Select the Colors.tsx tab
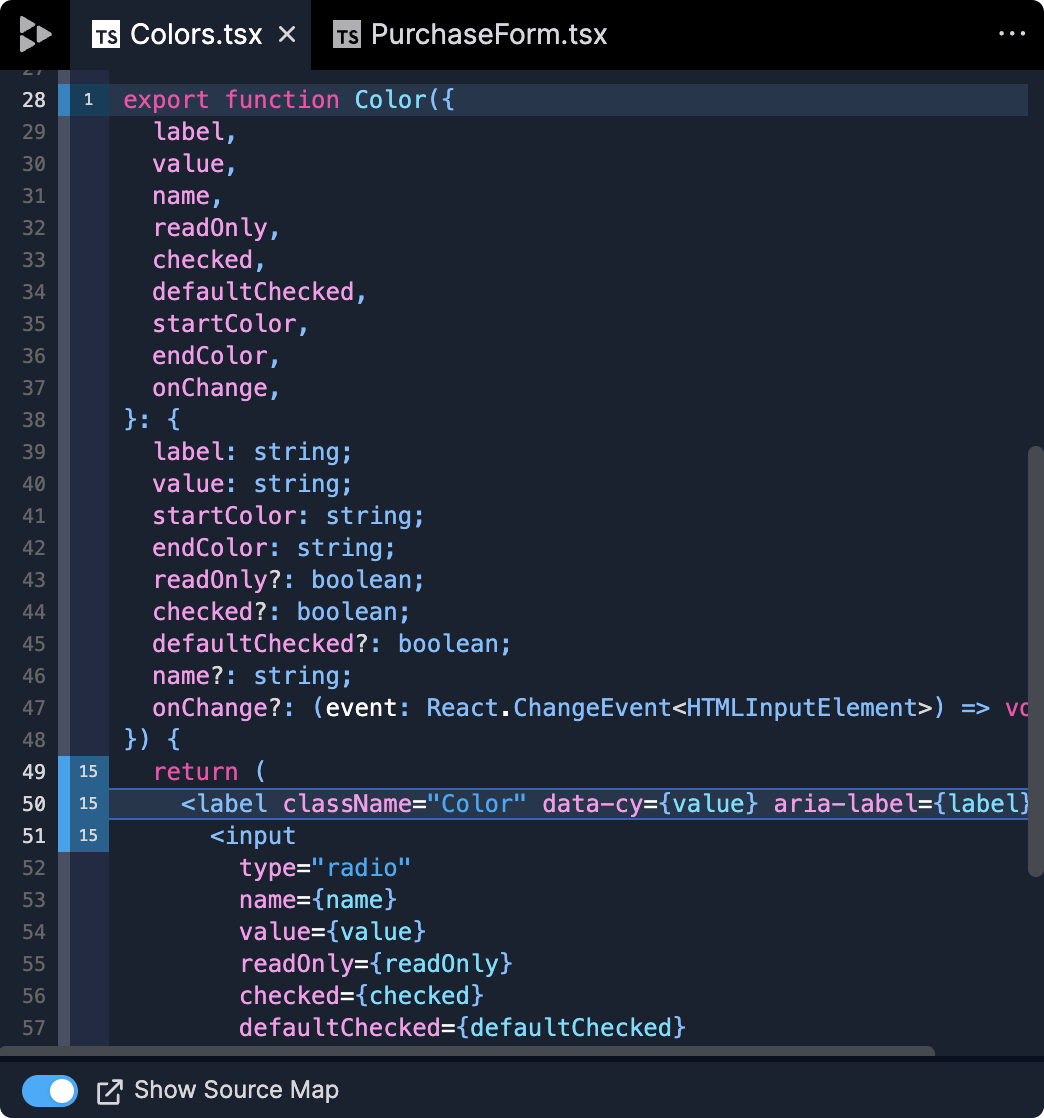The height and width of the screenshot is (1118, 1044). [x=196, y=36]
